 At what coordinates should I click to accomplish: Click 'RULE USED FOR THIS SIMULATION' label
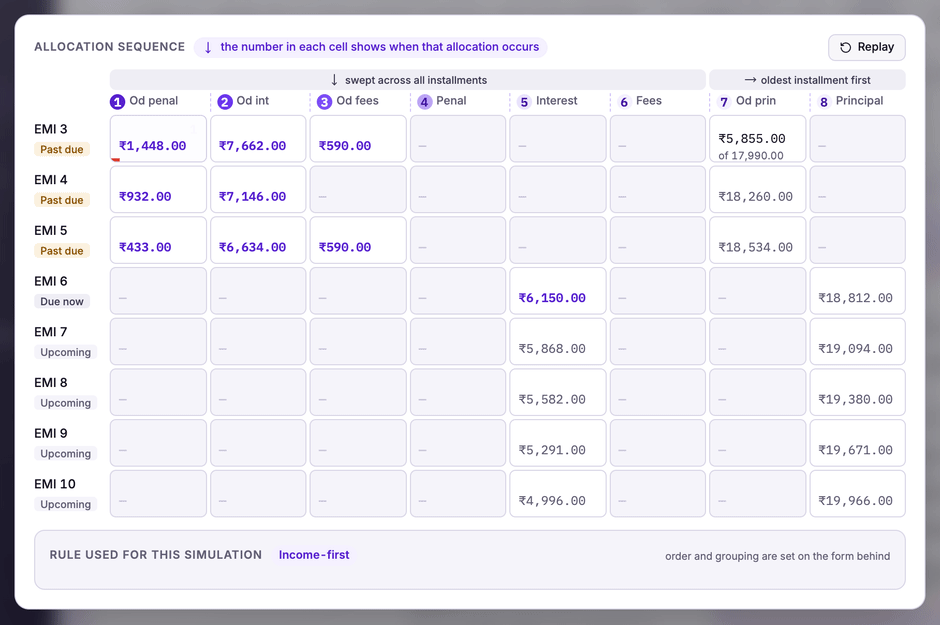point(156,555)
